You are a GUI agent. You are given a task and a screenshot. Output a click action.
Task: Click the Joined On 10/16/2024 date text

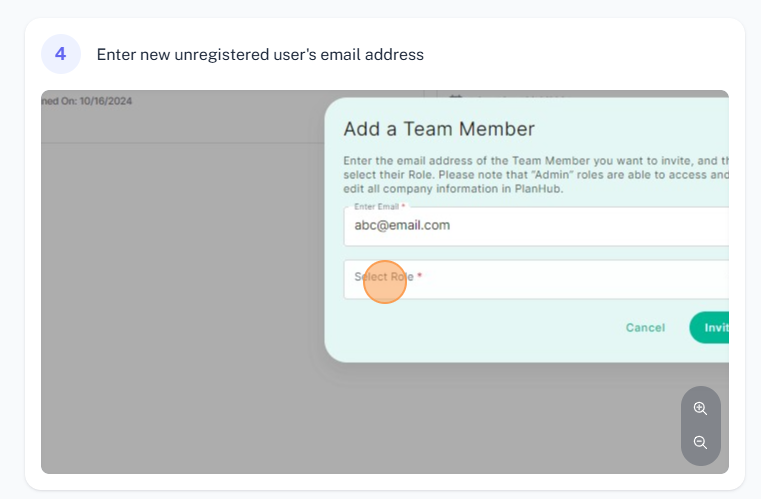(86, 101)
